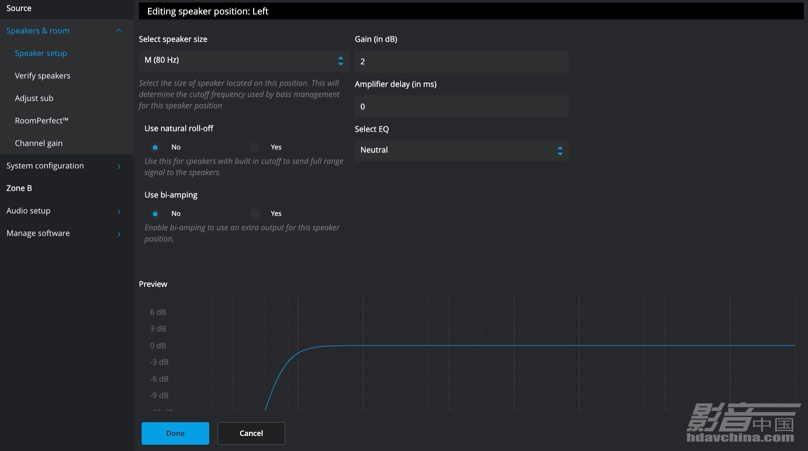Screen dimensions: 808x451
Task: Open the Neutral EQ dropdown
Action: pos(461,151)
